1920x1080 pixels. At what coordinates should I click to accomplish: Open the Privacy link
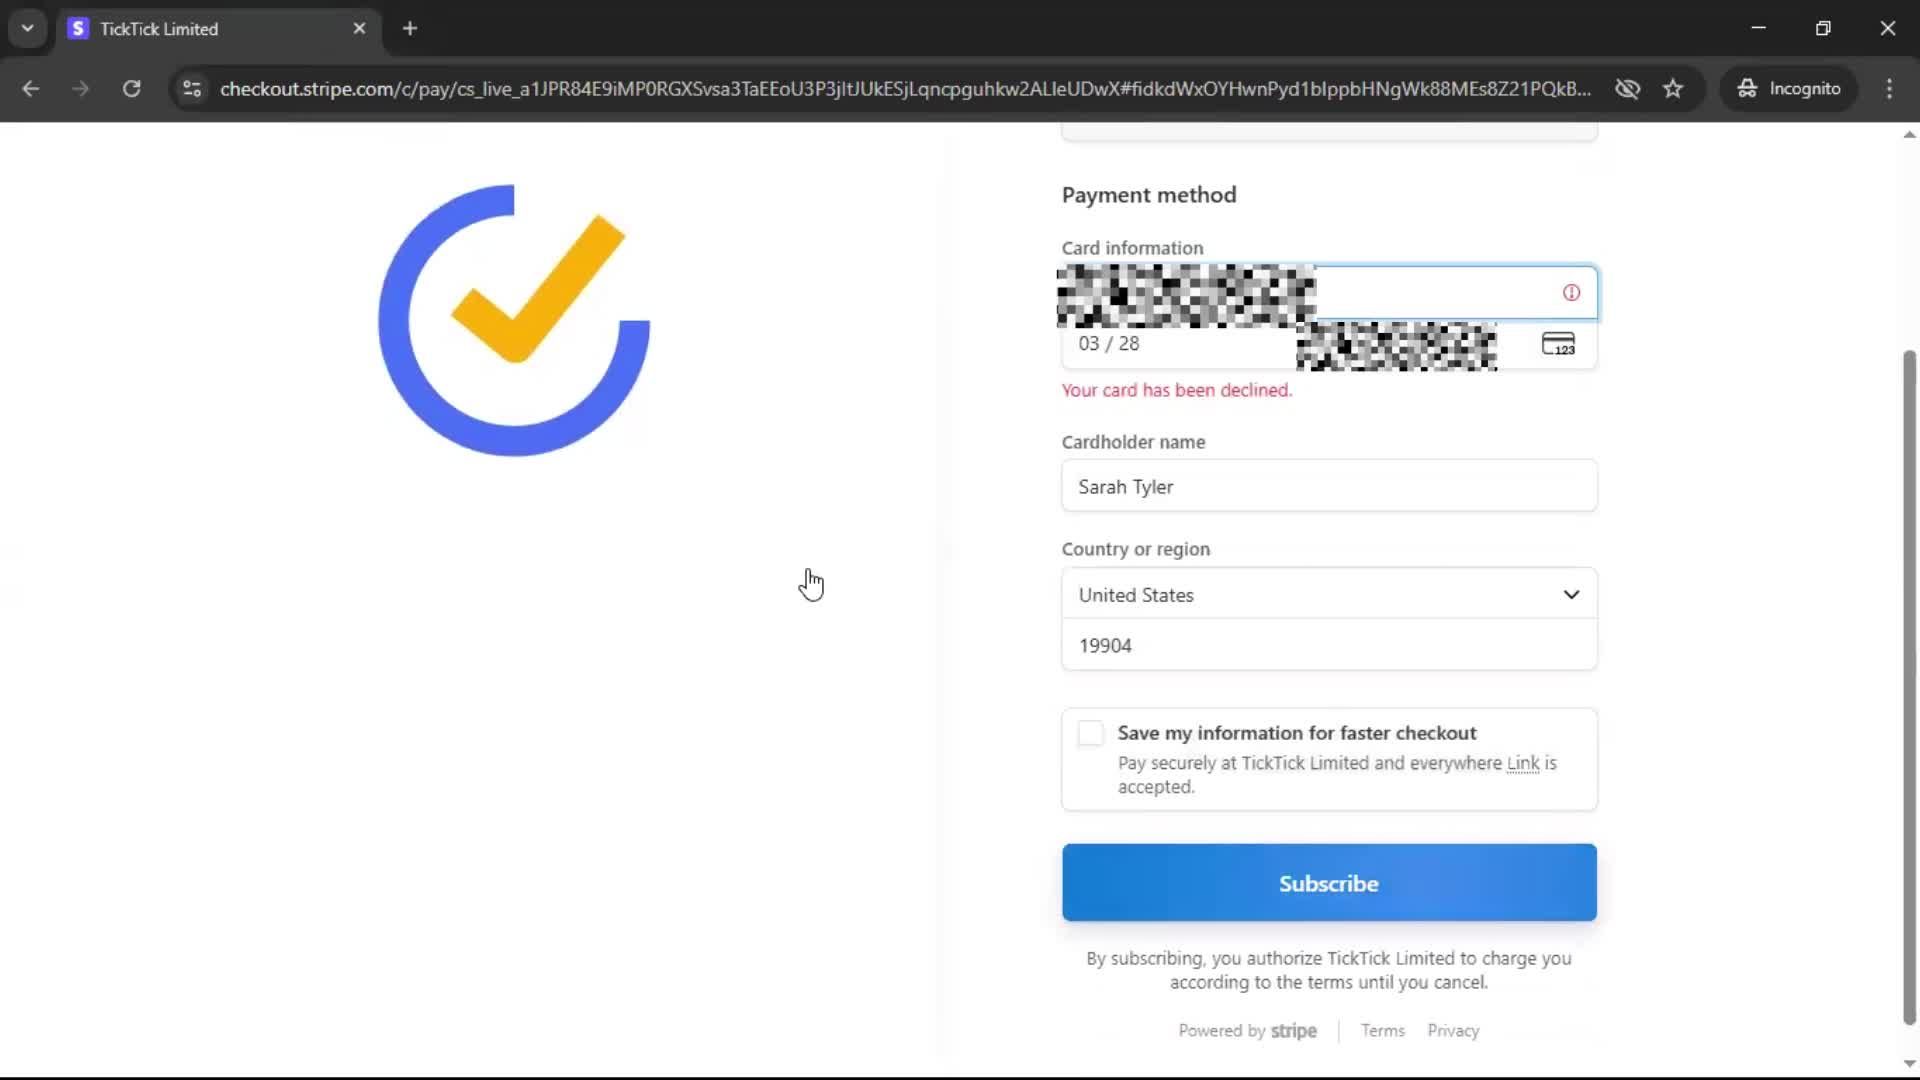pos(1453,1031)
